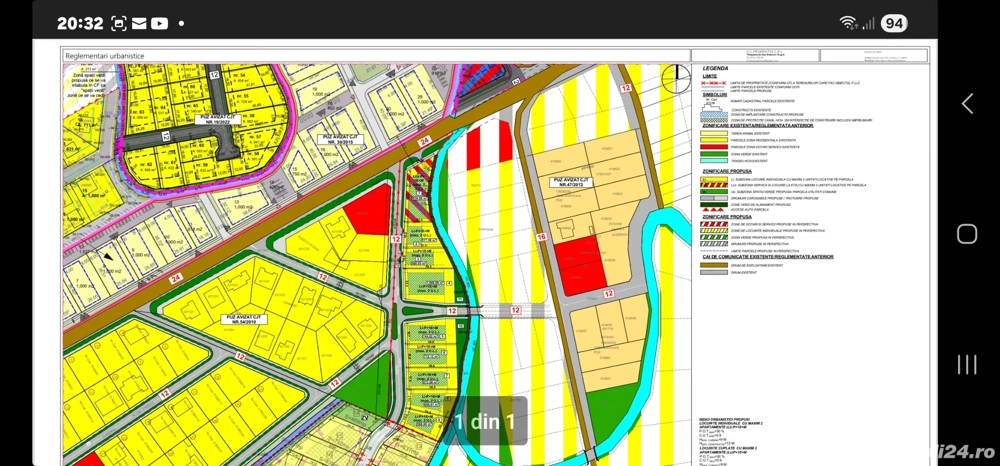Tap the screen recorder notification icon
Viewport: 1000px width, 466px height.
tap(119, 22)
